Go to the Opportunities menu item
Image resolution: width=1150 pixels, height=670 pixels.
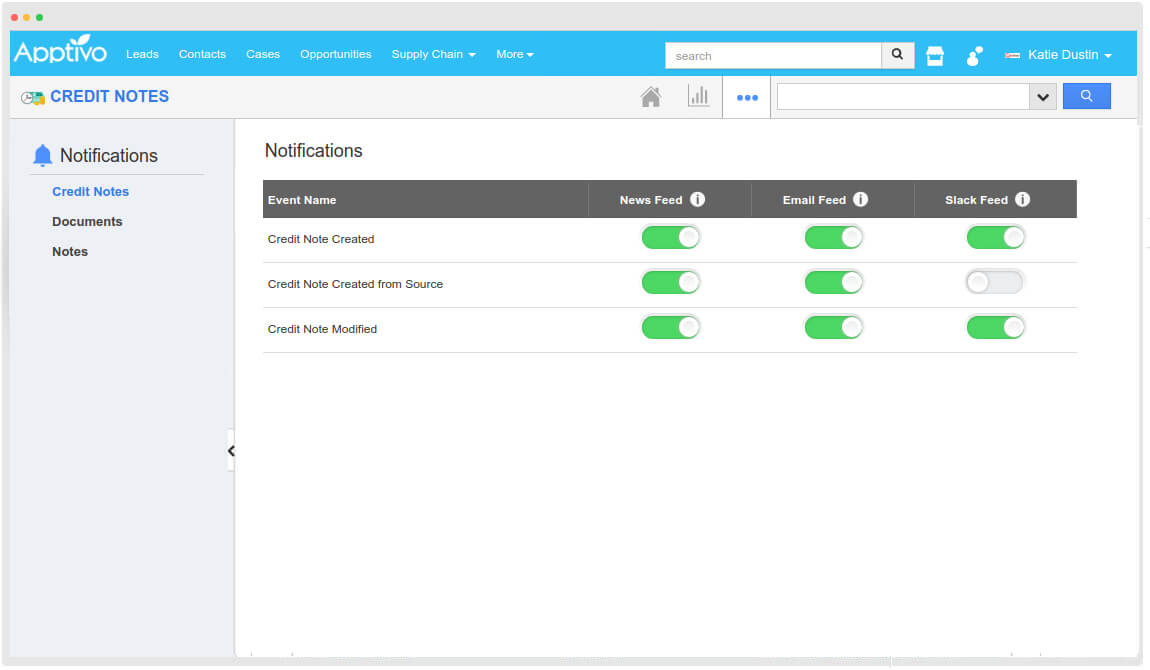tap(335, 54)
